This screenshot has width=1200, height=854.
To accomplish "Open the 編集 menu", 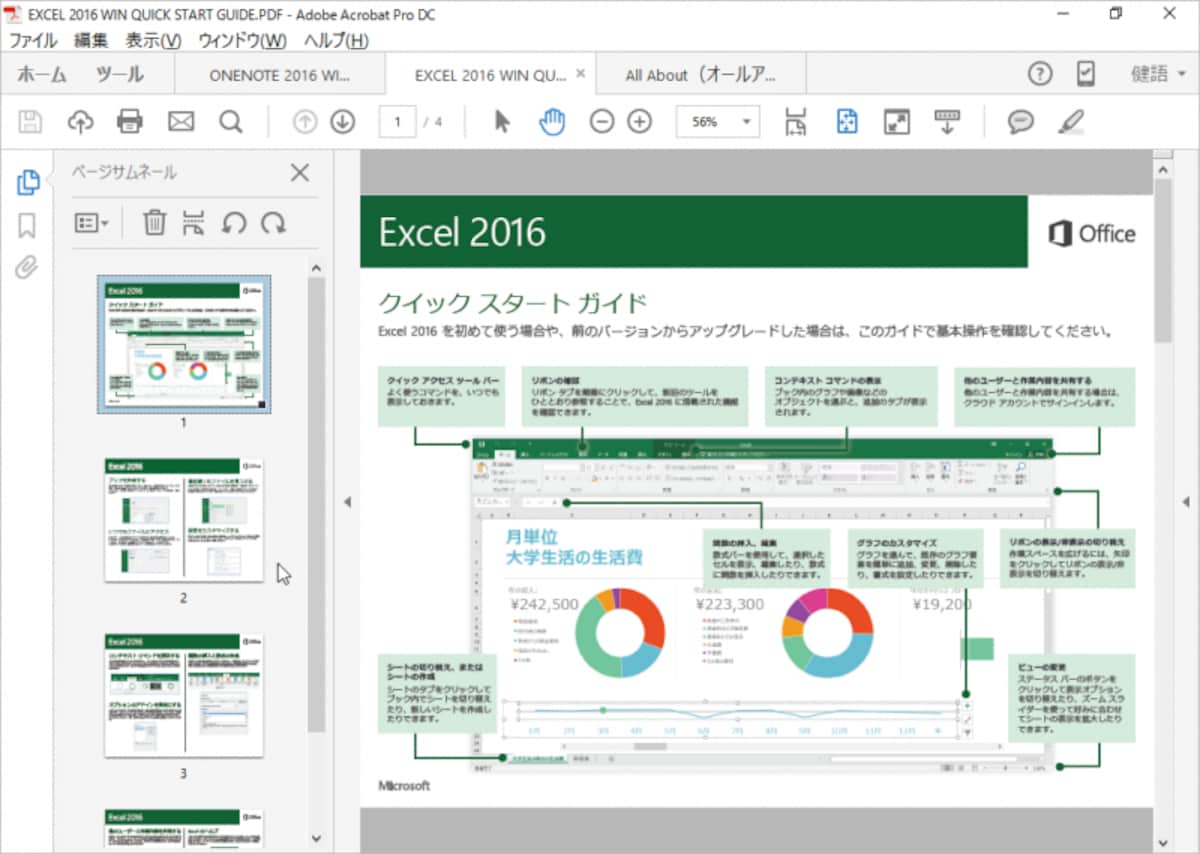I will [91, 41].
